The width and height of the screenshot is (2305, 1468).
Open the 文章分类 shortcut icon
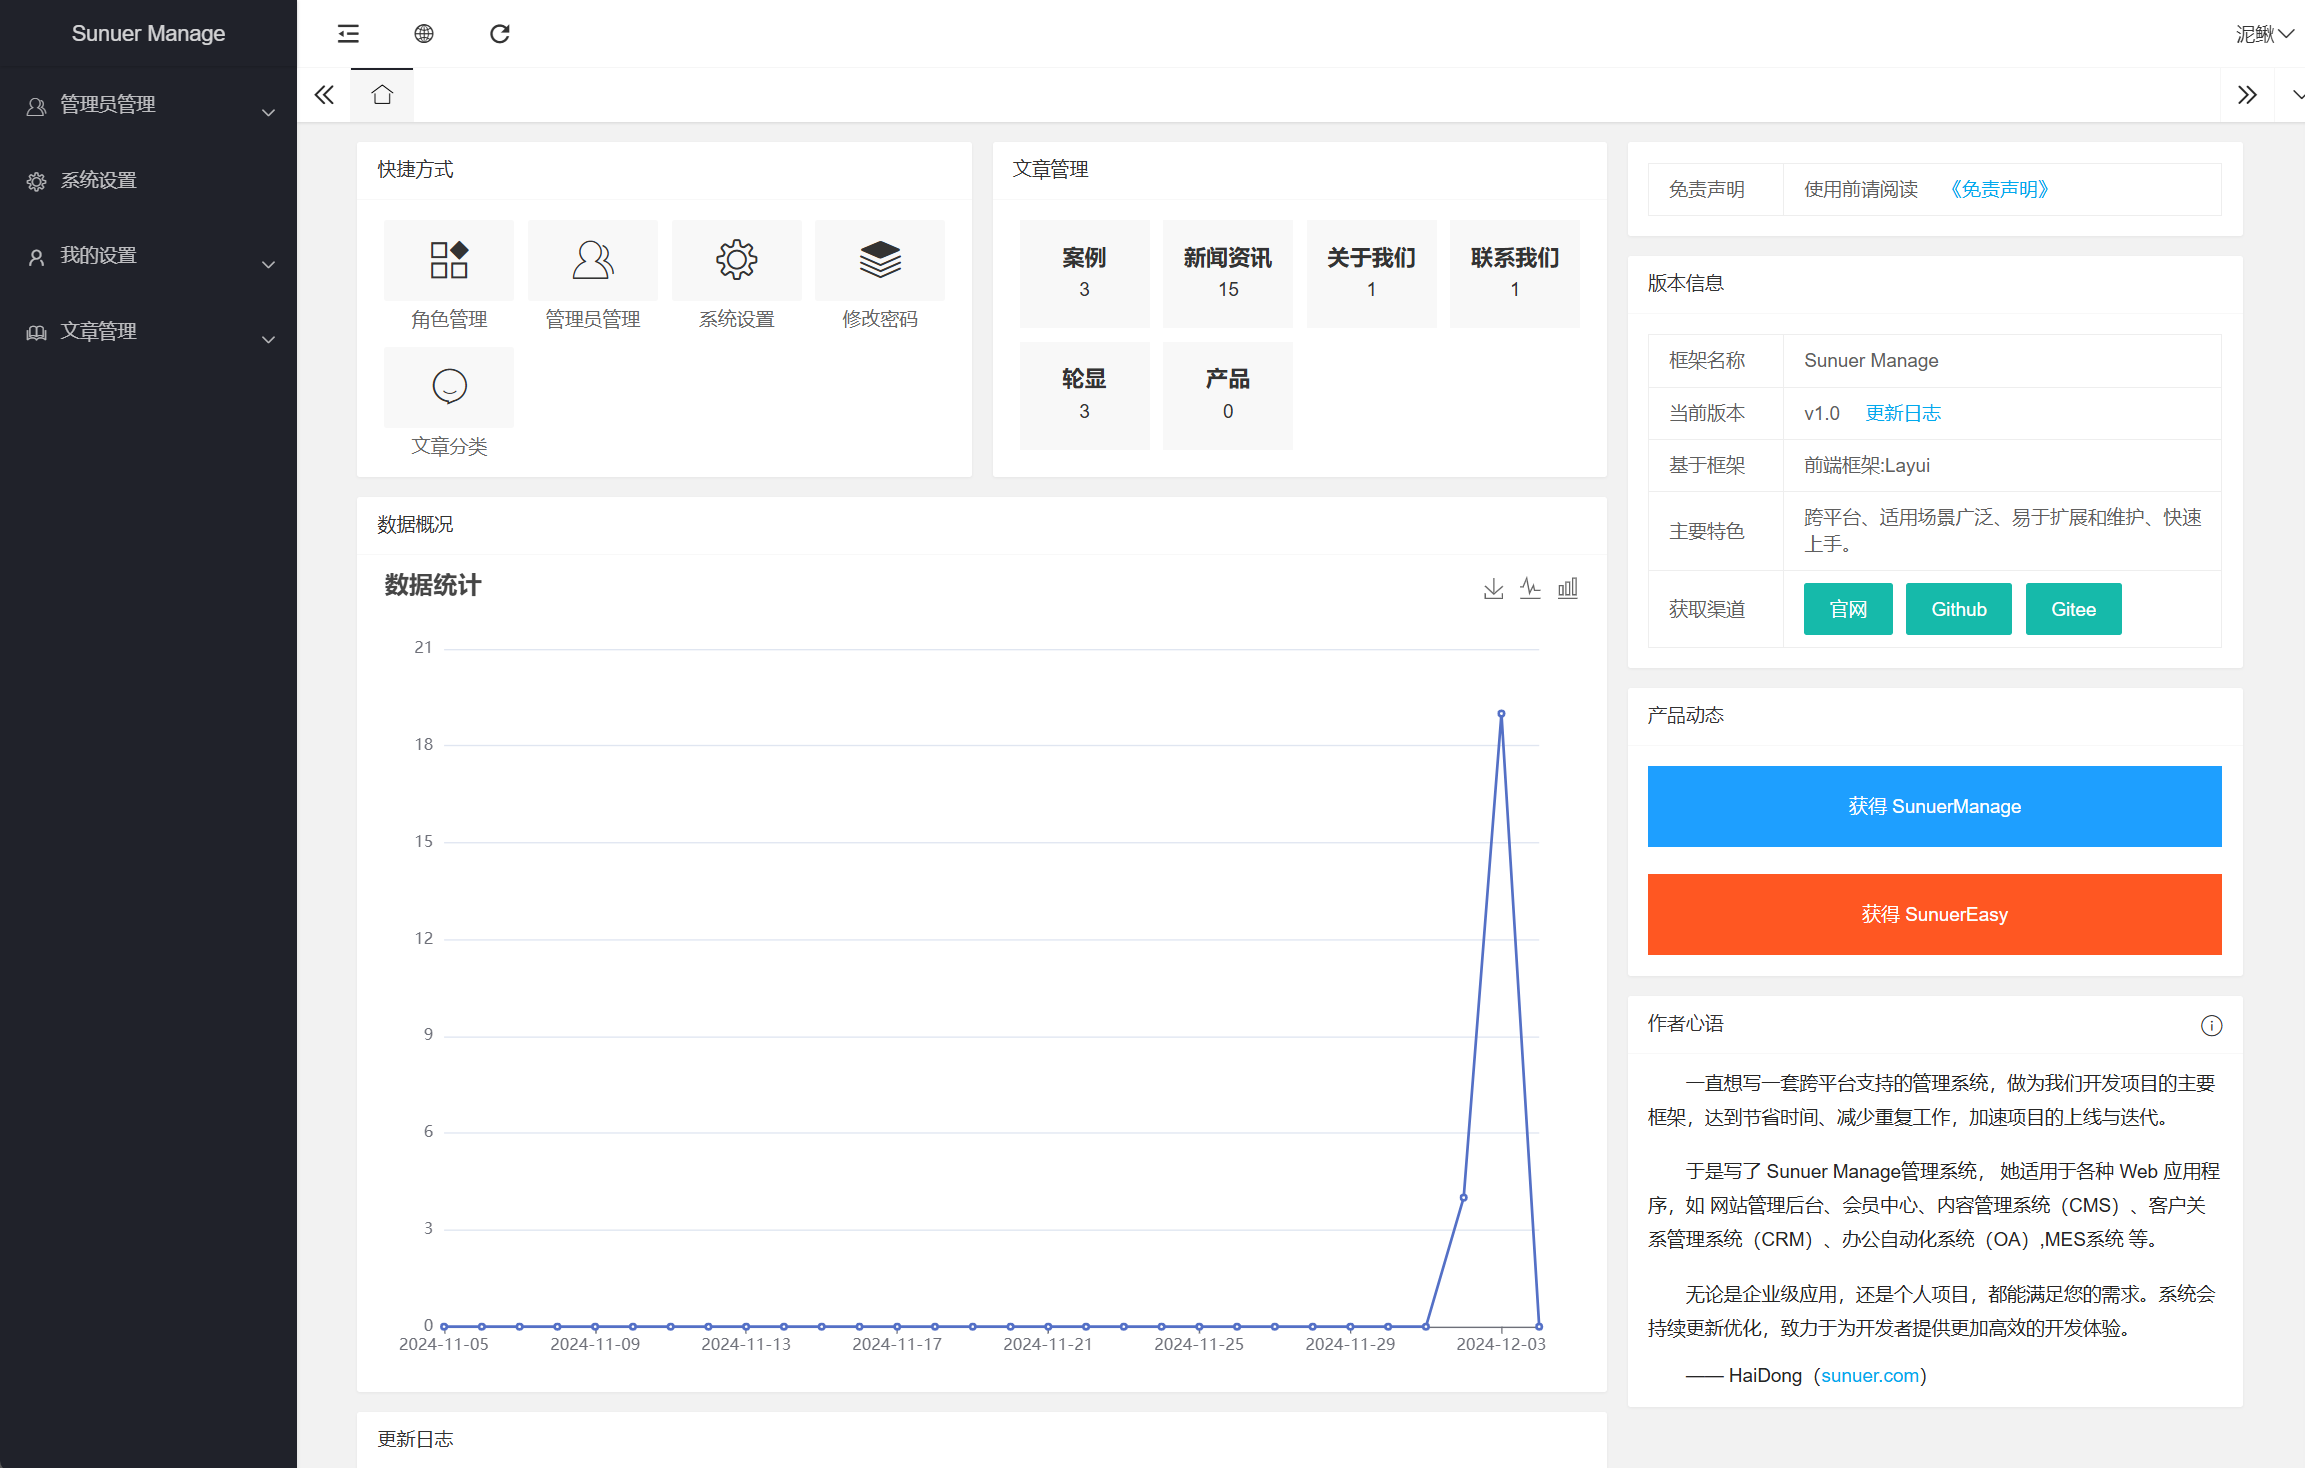(x=449, y=387)
